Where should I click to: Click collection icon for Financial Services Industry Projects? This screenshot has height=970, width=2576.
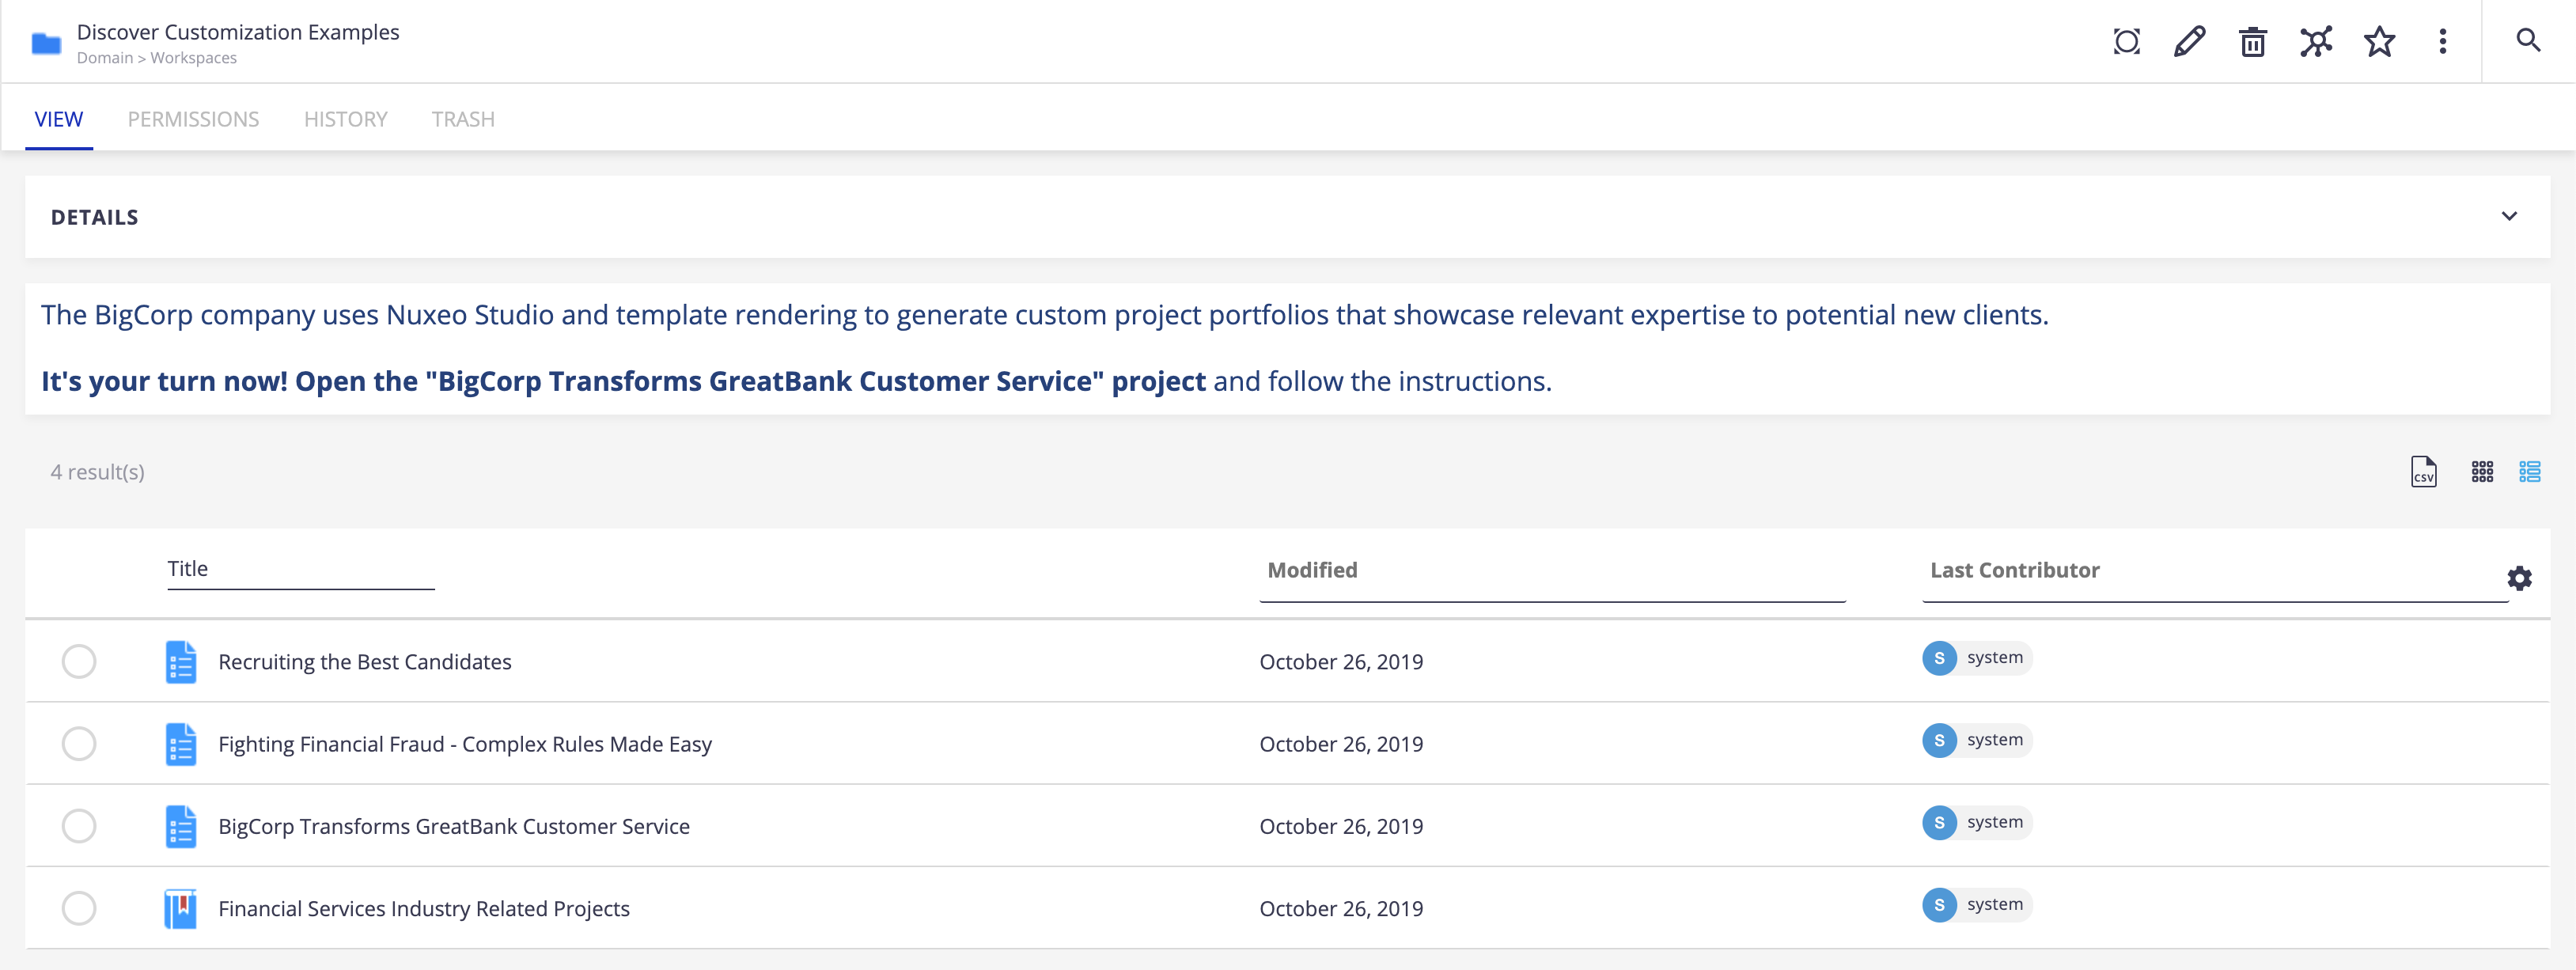coord(181,909)
